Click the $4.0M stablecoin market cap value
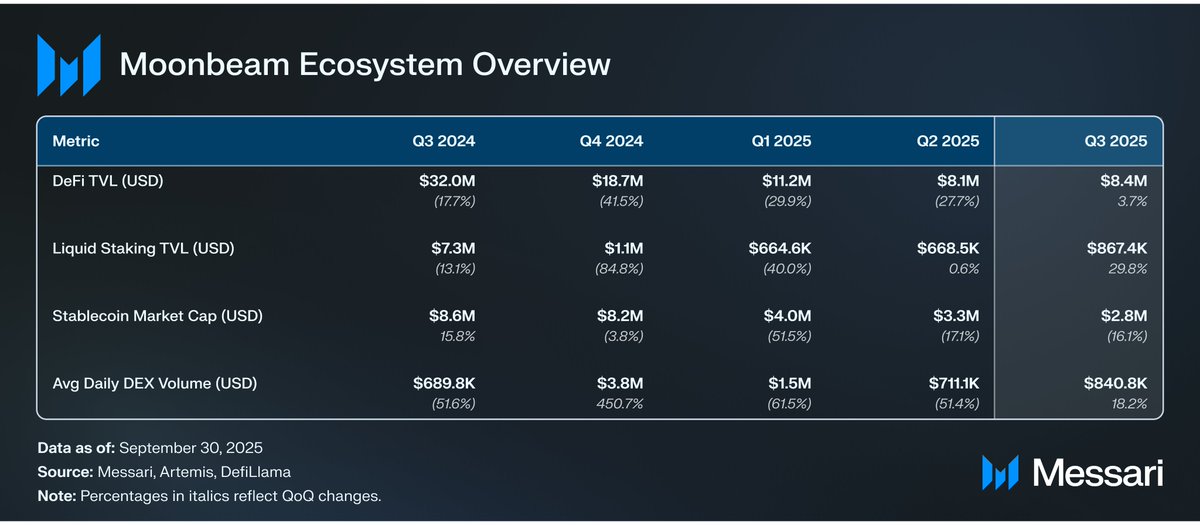The height and width of the screenshot is (525, 1200). coord(787,315)
